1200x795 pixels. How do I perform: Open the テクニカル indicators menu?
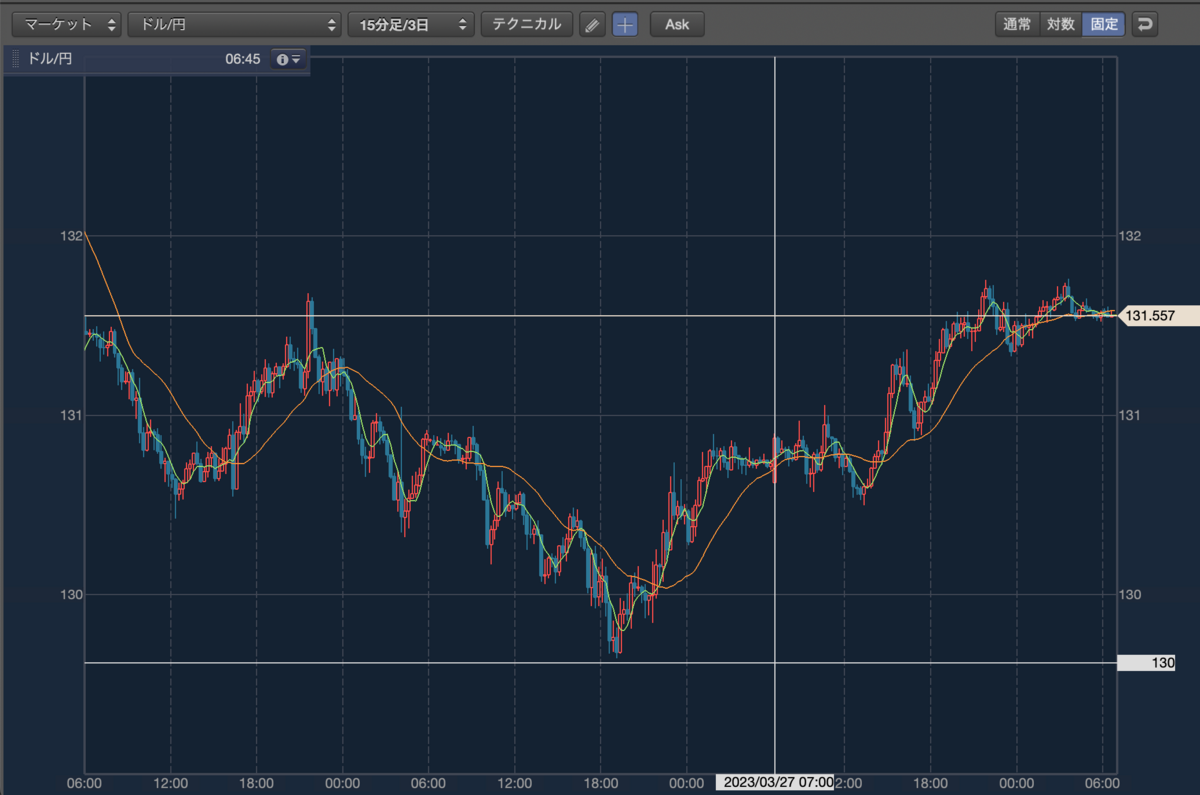527,25
